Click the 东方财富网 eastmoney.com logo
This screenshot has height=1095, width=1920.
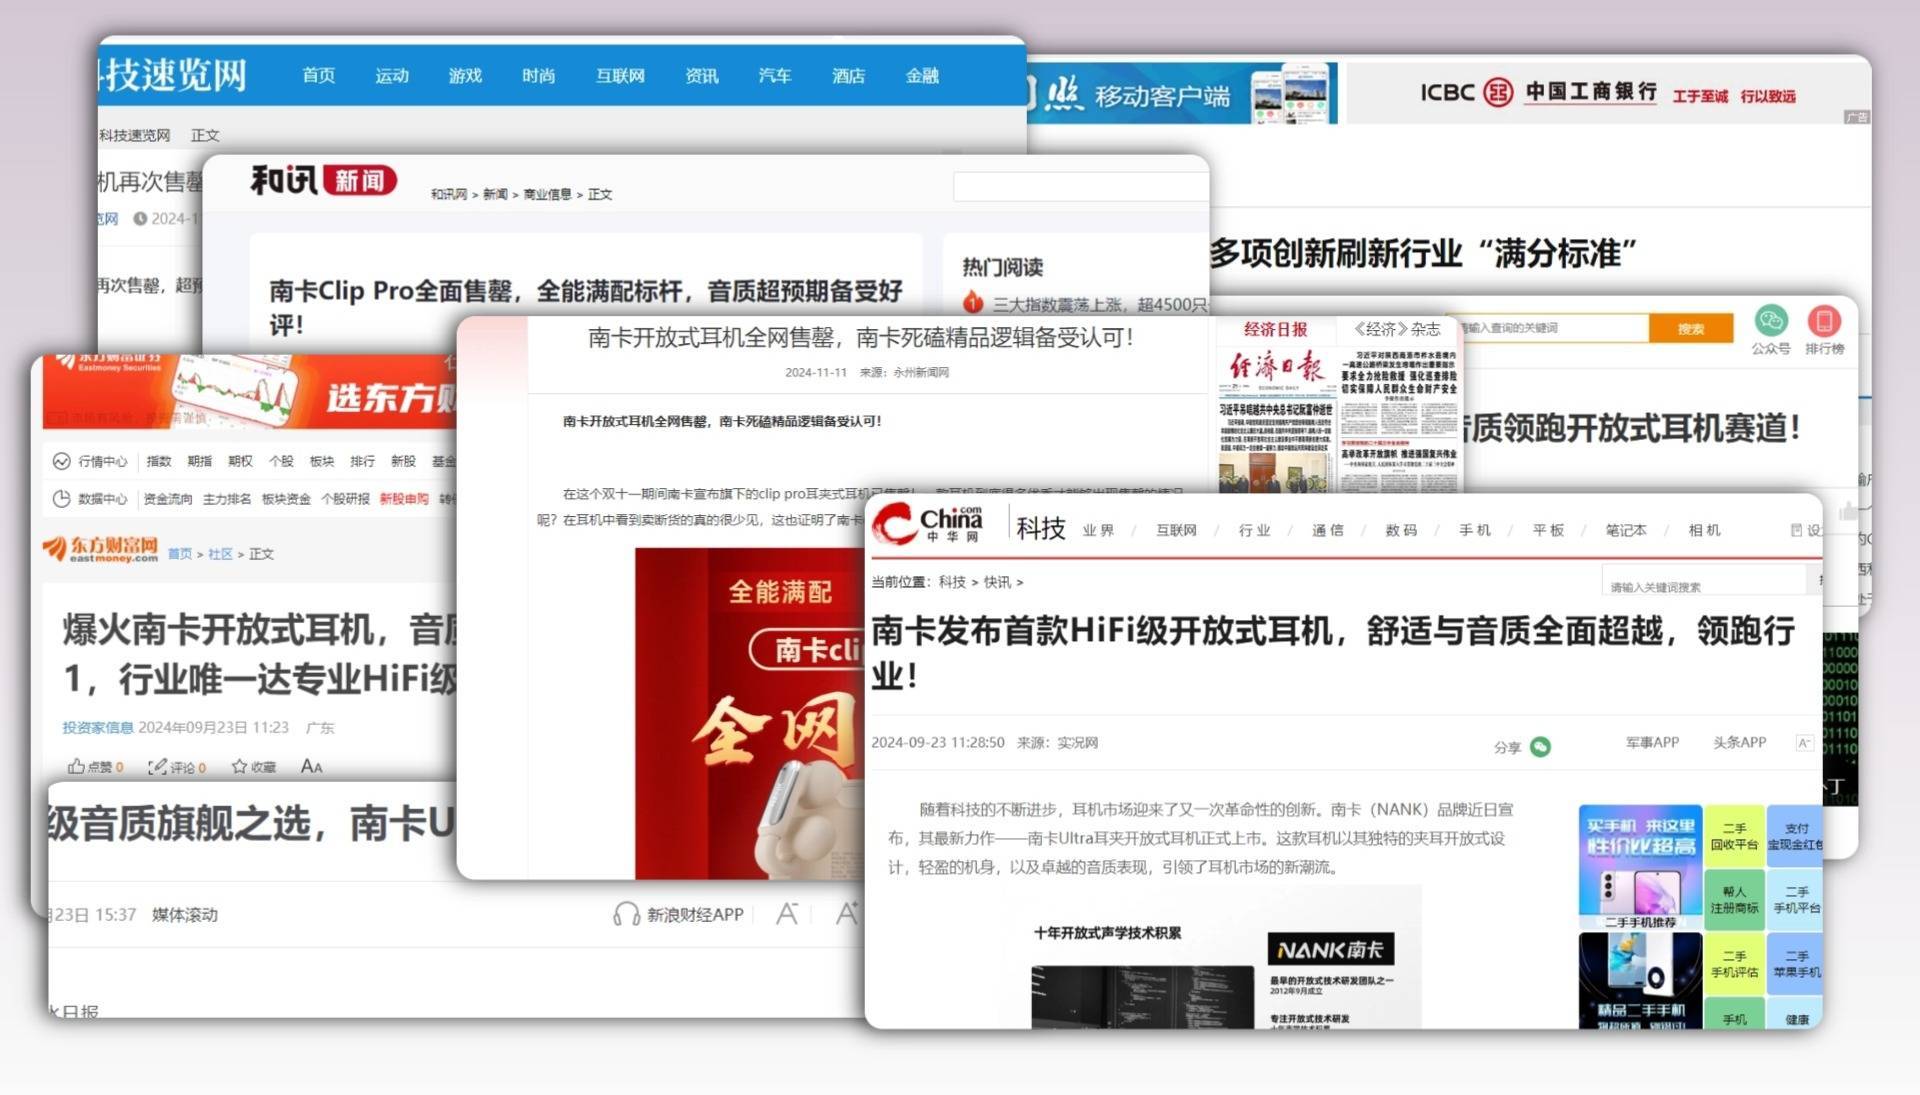point(100,548)
